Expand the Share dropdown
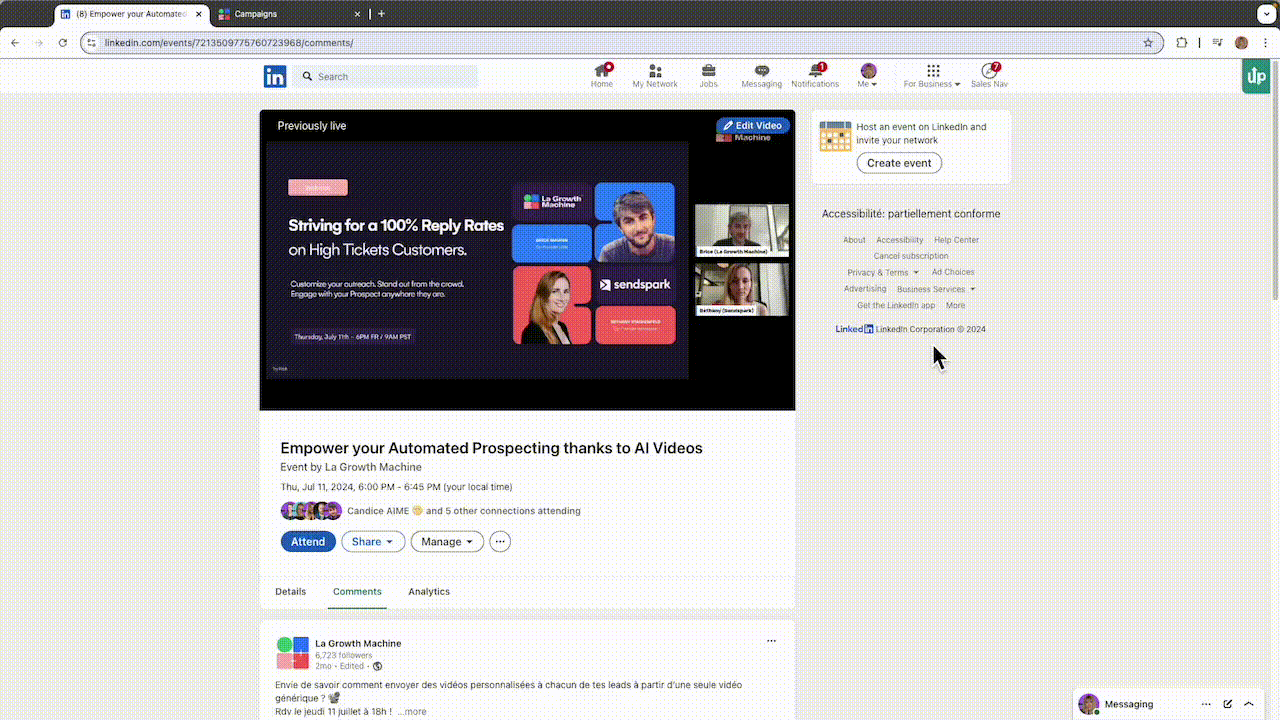1280x720 pixels. point(373,541)
